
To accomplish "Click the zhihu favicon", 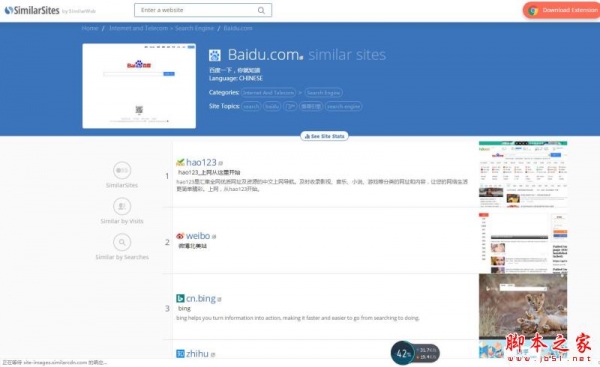I will 180,354.
